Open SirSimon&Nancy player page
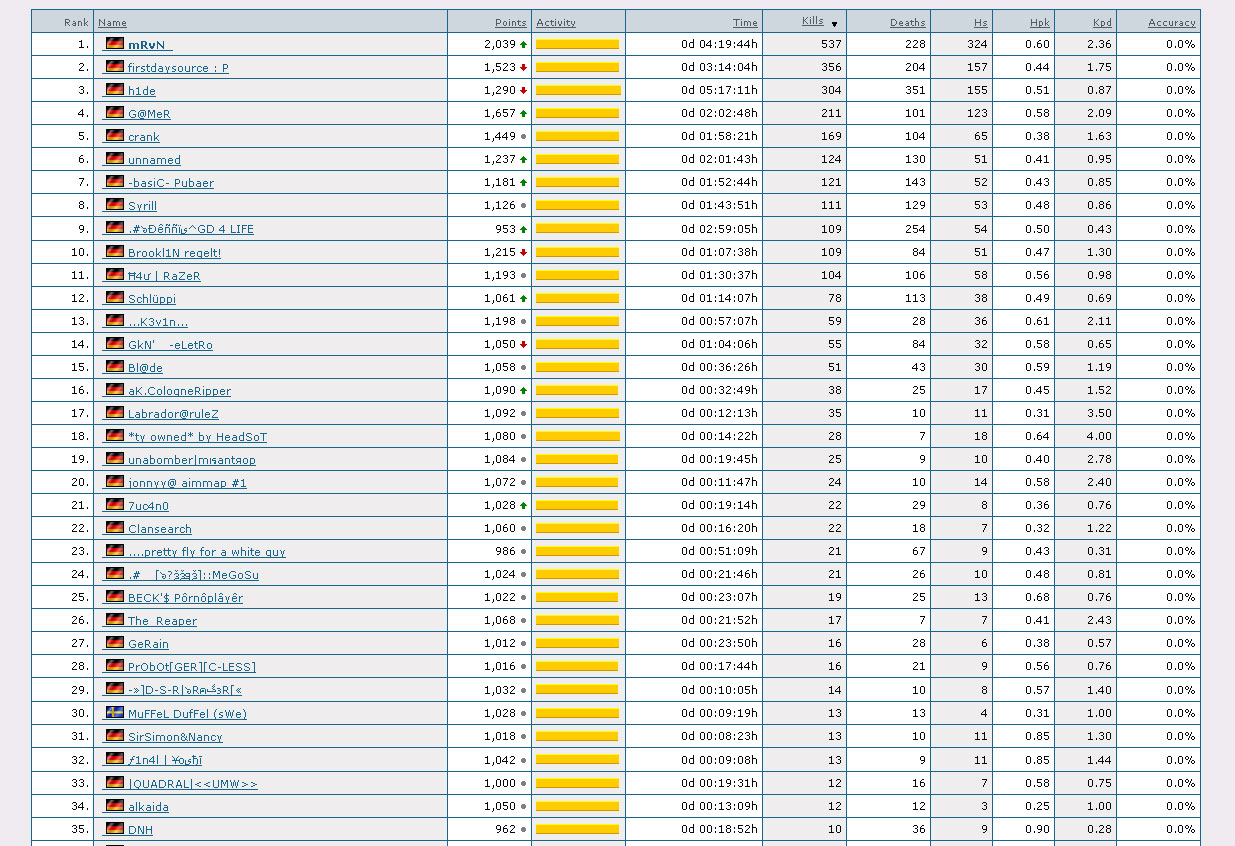1235x846 pixels. coord(175,737)
